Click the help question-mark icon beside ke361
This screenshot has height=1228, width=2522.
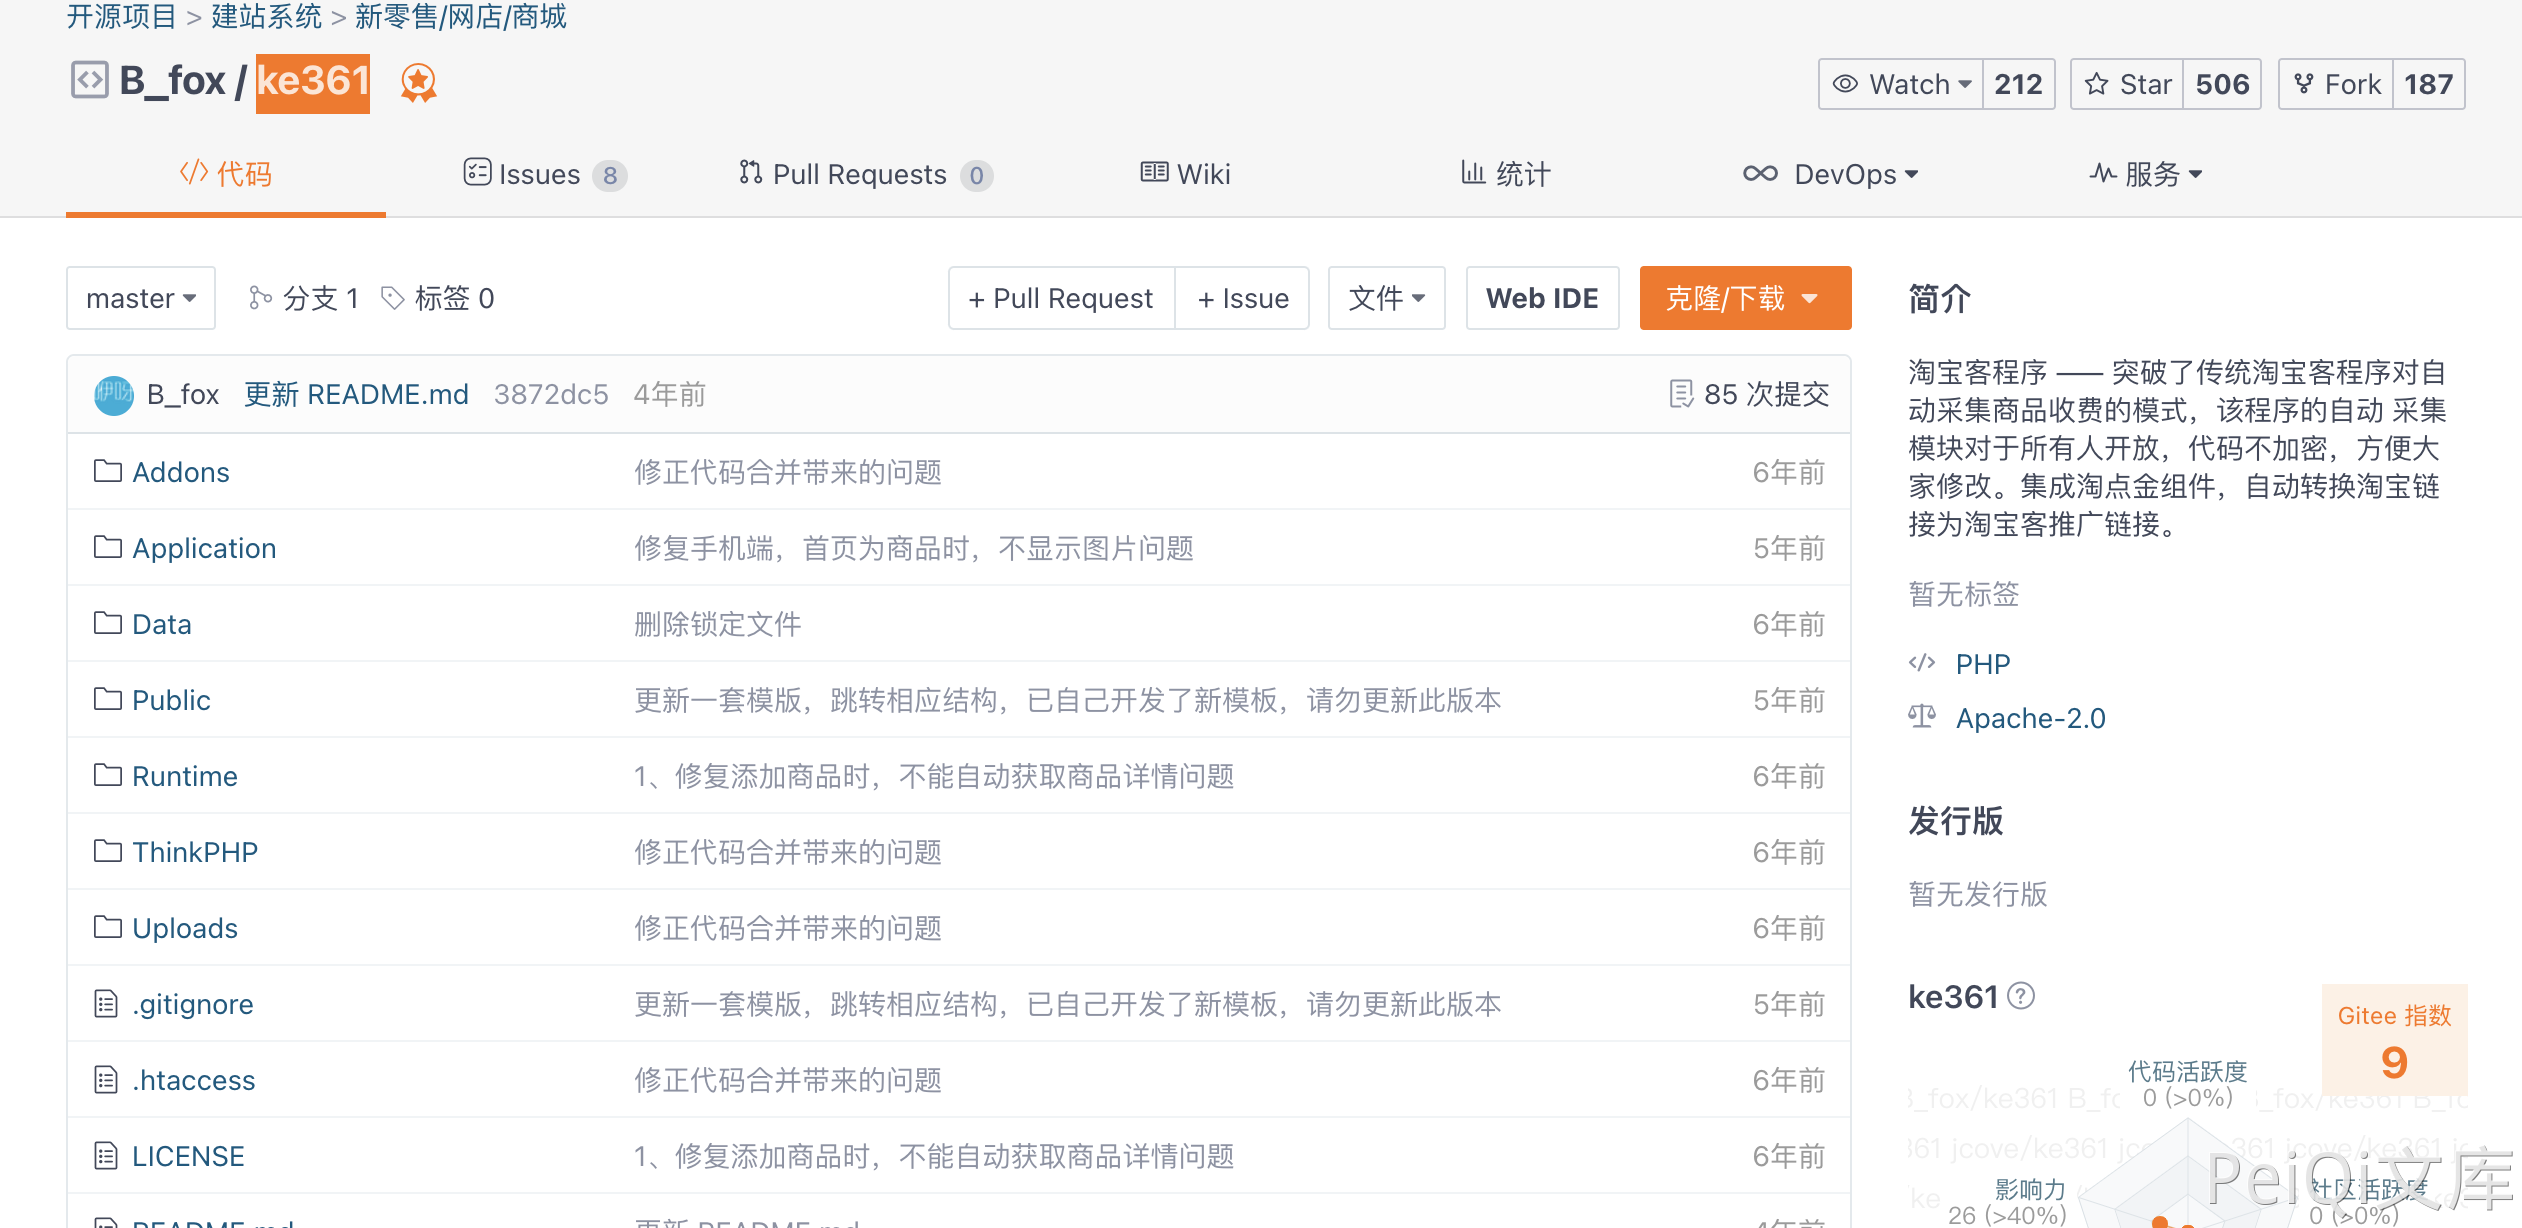click(x=2021, y=996)
